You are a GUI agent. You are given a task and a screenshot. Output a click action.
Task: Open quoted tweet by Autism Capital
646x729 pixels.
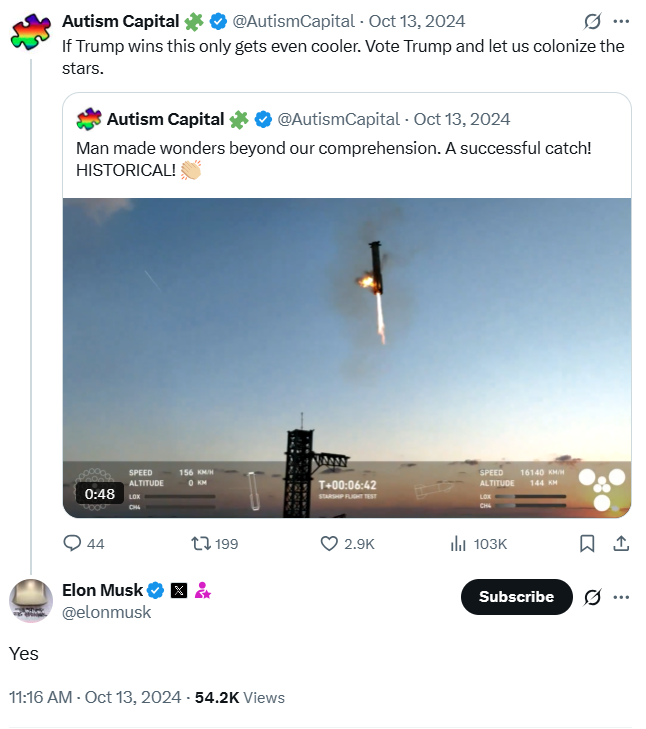347,145
